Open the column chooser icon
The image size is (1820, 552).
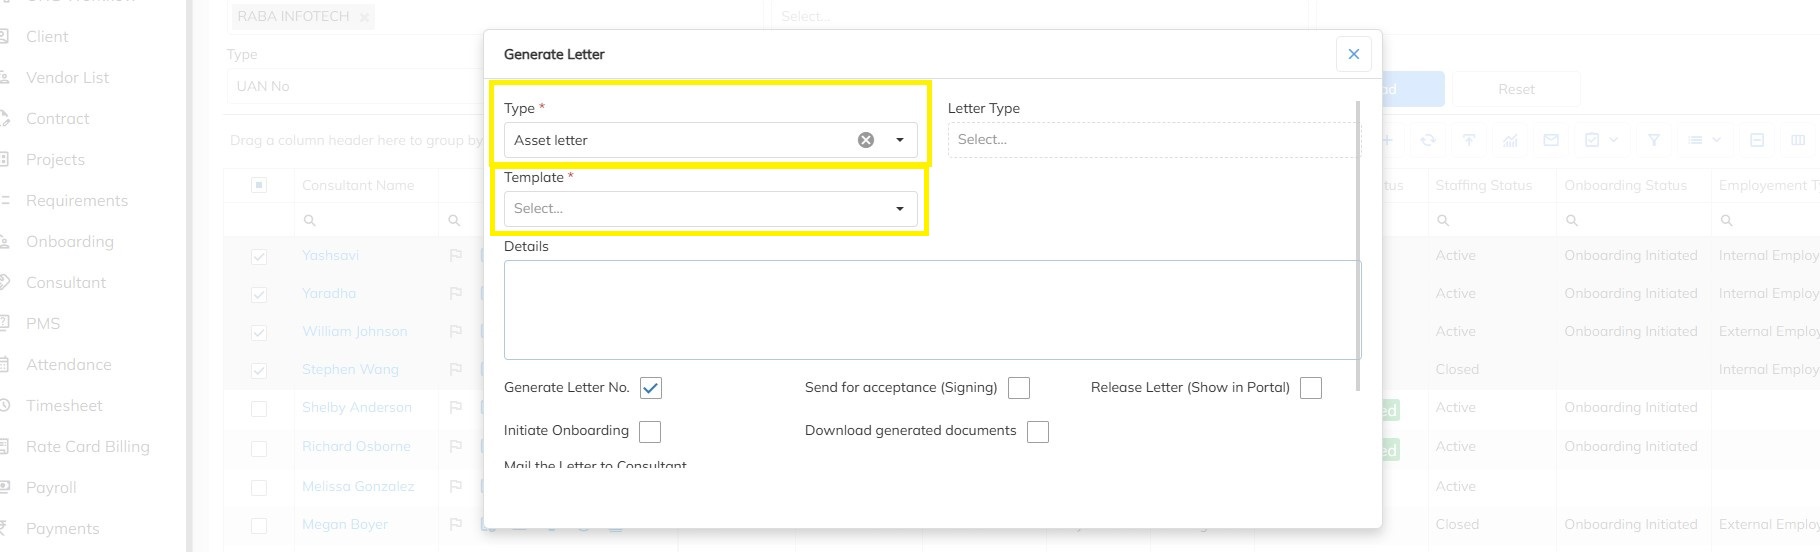[1798, 141]
